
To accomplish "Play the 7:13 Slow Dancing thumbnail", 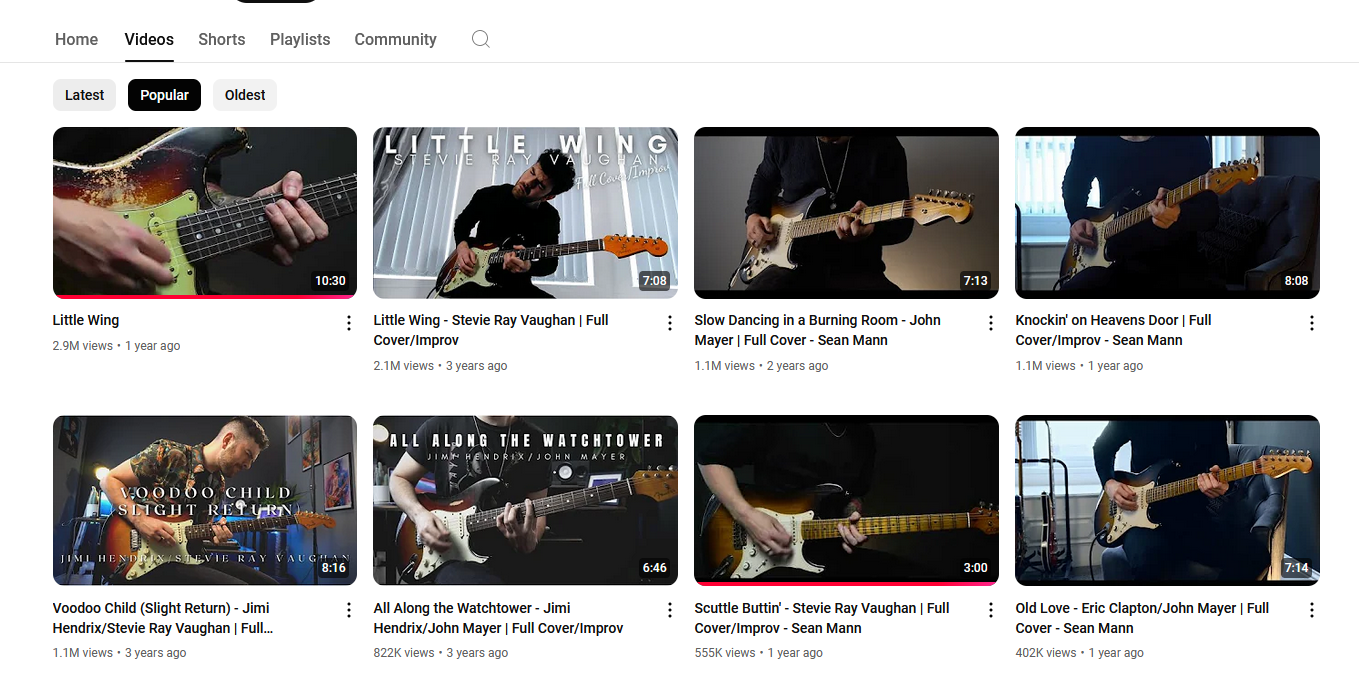I will coord(847,212).
